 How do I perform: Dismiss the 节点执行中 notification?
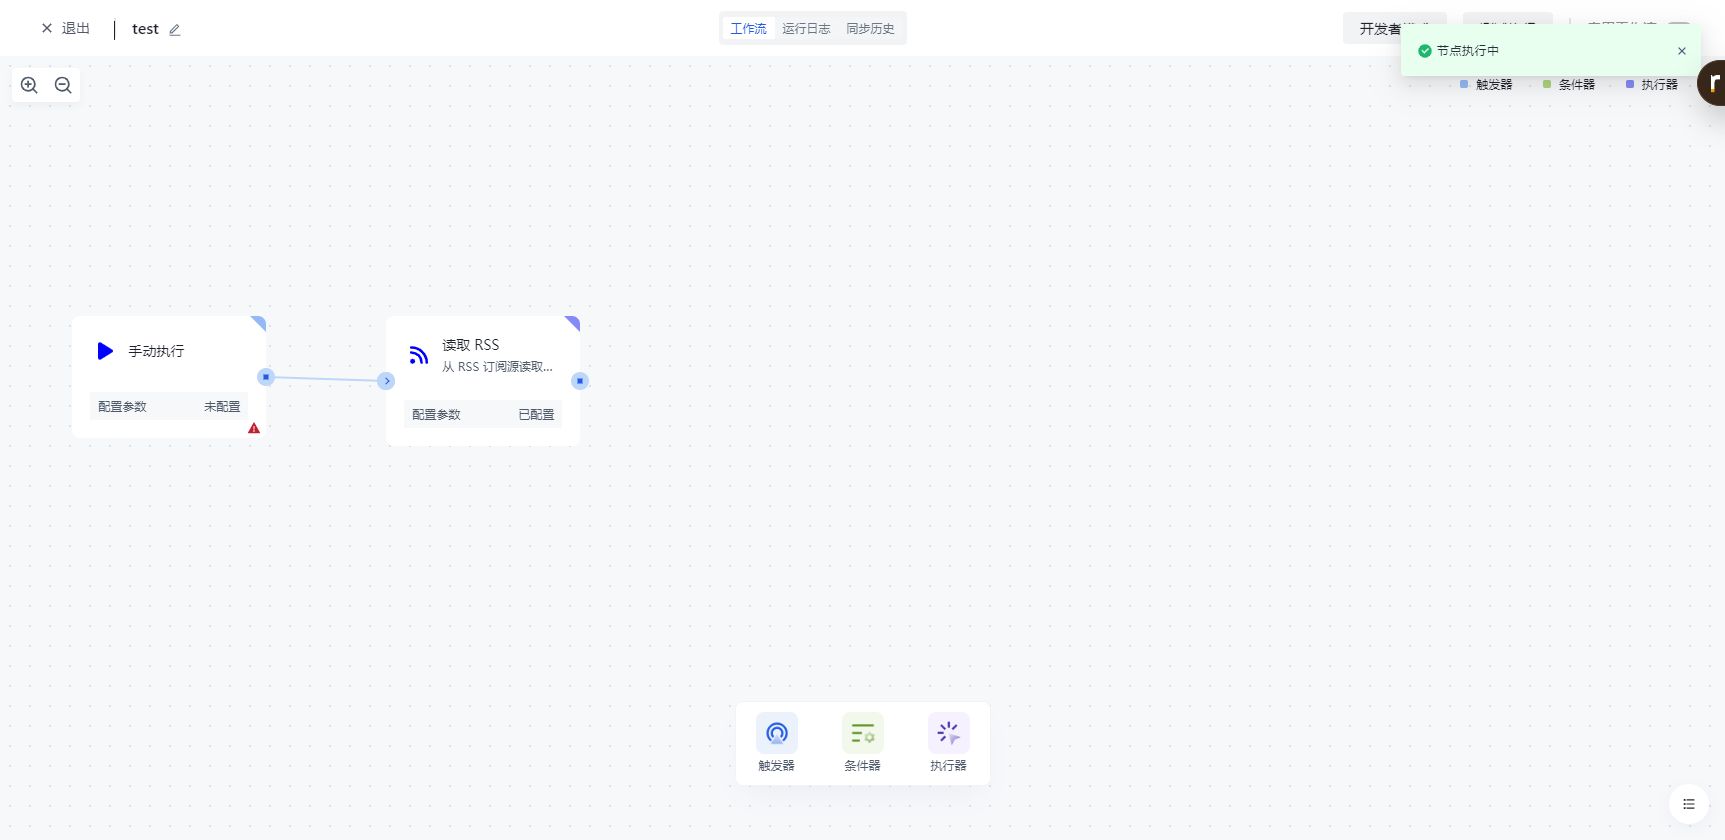1681,51
